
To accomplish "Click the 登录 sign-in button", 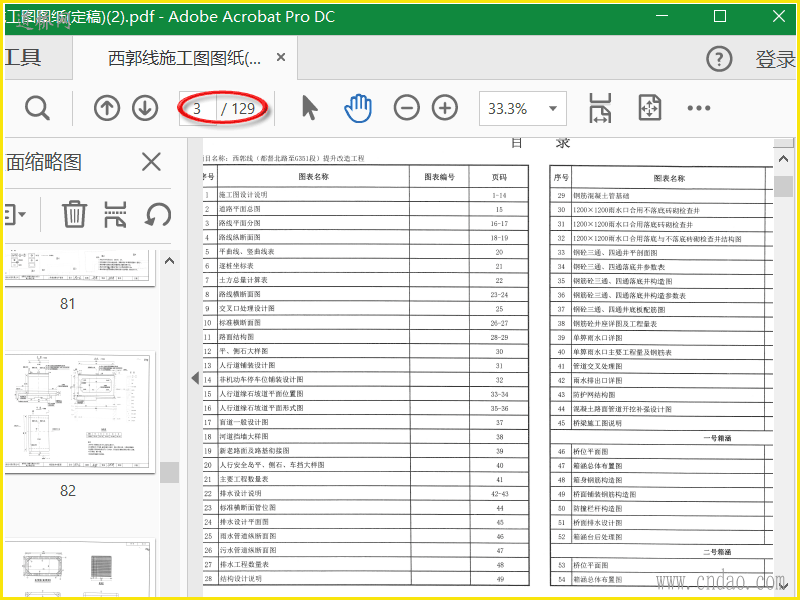I will pyautogui.click(x=775, y=59).
